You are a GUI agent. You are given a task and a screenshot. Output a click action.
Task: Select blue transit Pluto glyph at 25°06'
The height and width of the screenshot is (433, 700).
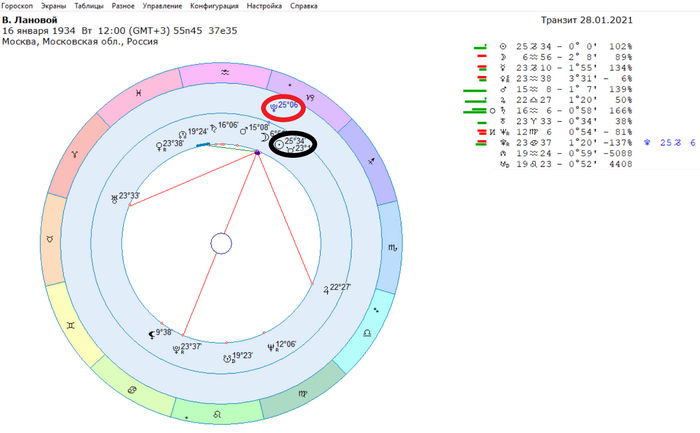(x=273, y=108)
